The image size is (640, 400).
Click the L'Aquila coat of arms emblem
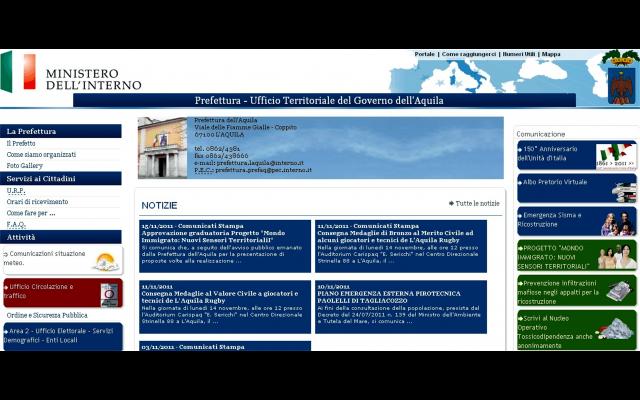click(620, 79)
